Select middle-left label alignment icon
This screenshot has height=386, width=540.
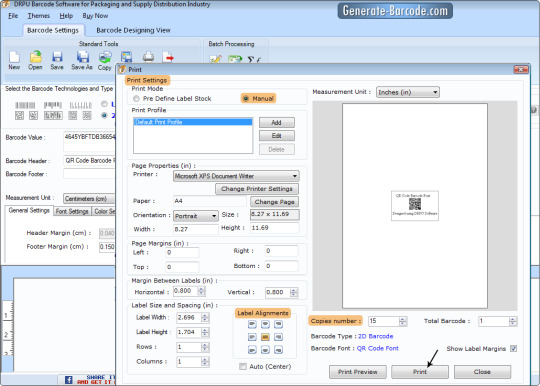click(x=252, y=337)
